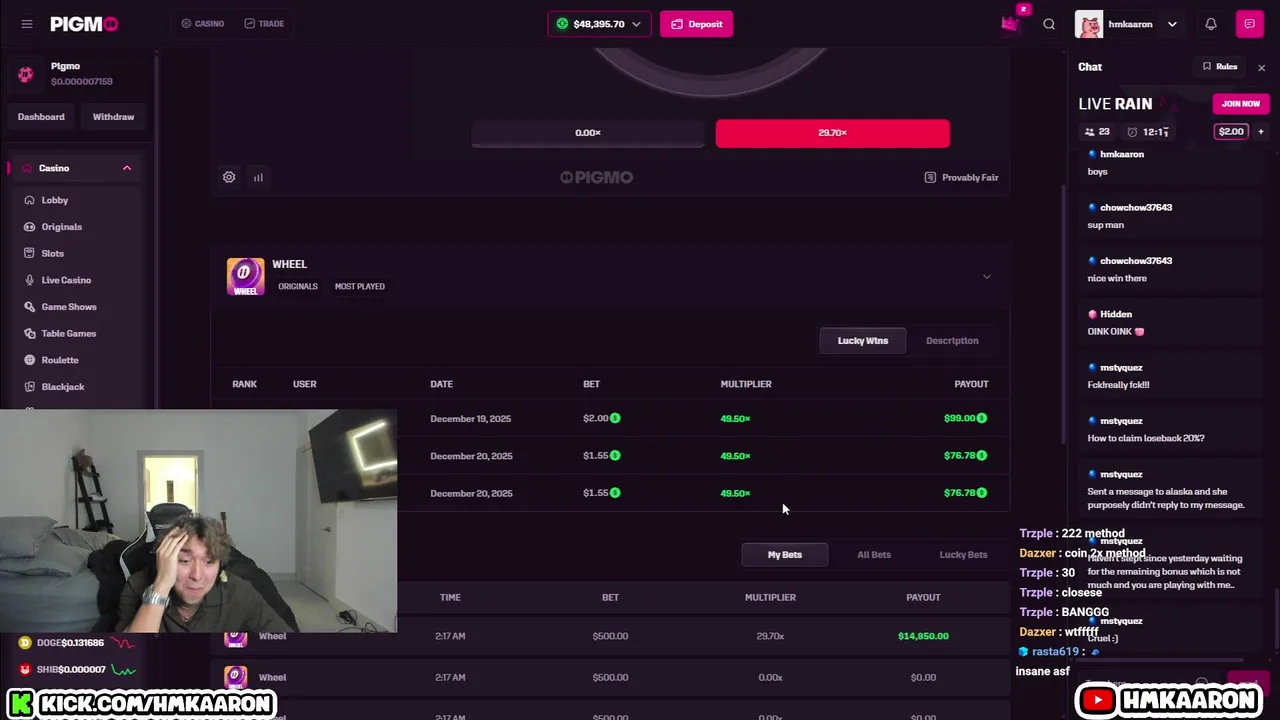Open Roulette in sidebar
This screenshot has width=1280, height=720.
[x=59, y=360]
